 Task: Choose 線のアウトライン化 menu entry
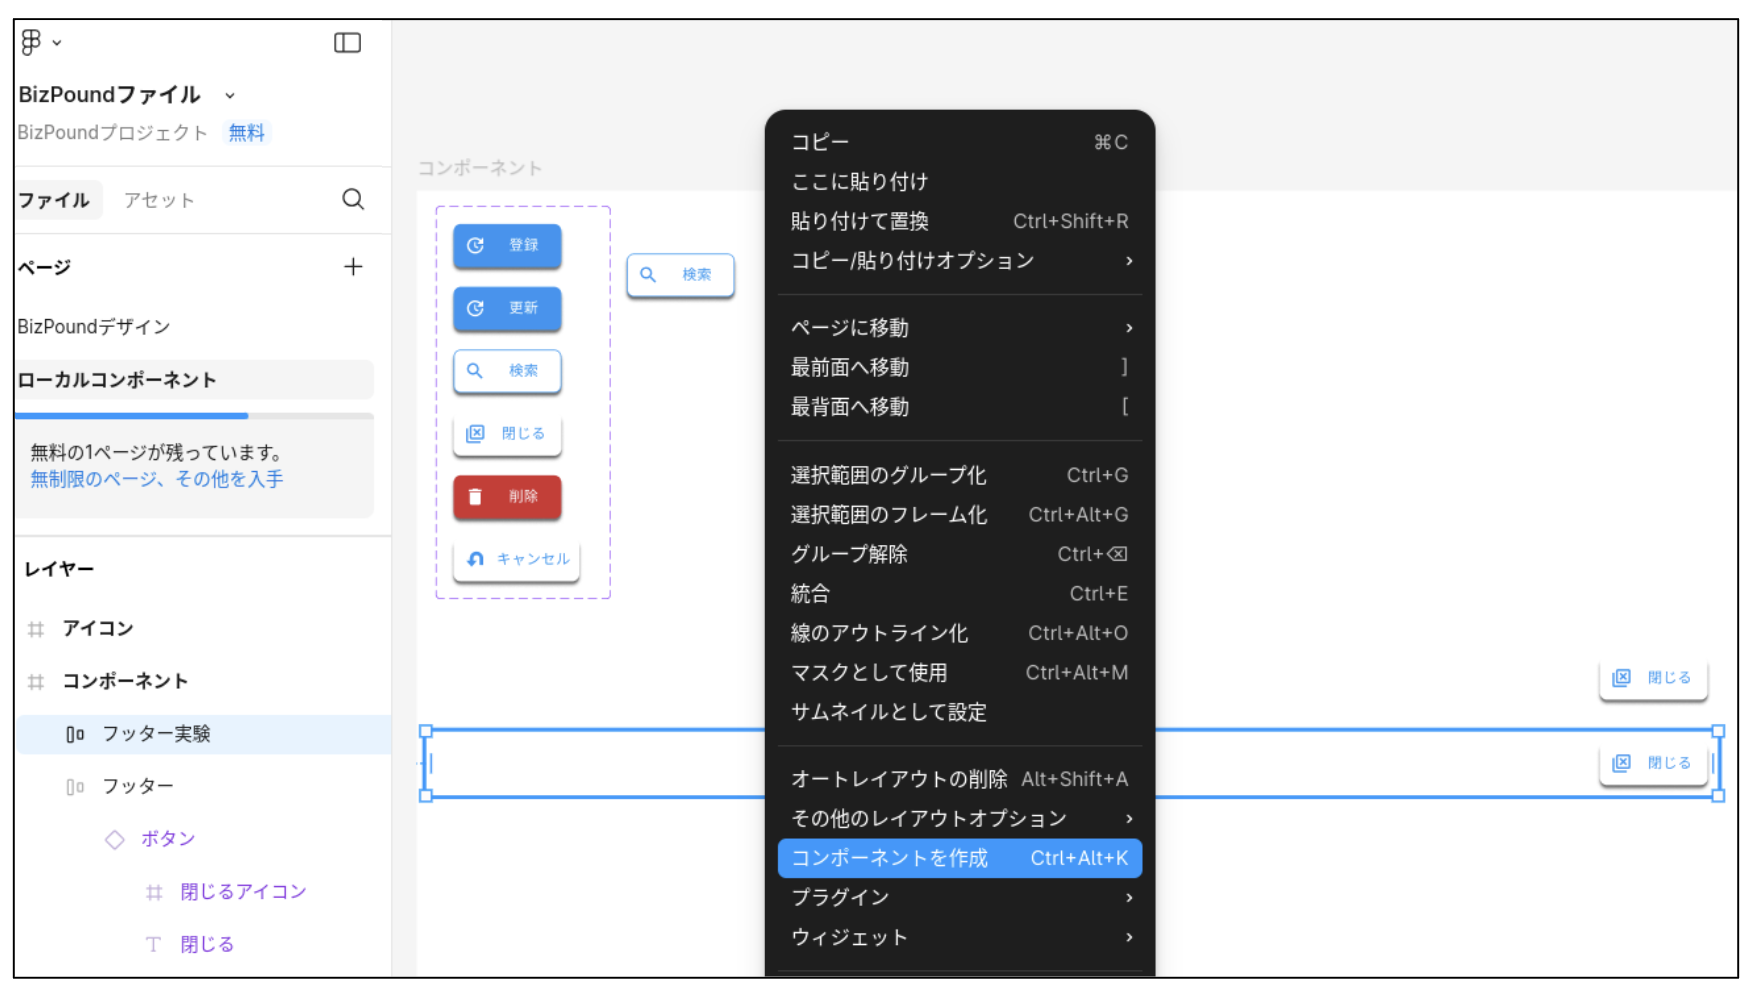click(960, 633)
